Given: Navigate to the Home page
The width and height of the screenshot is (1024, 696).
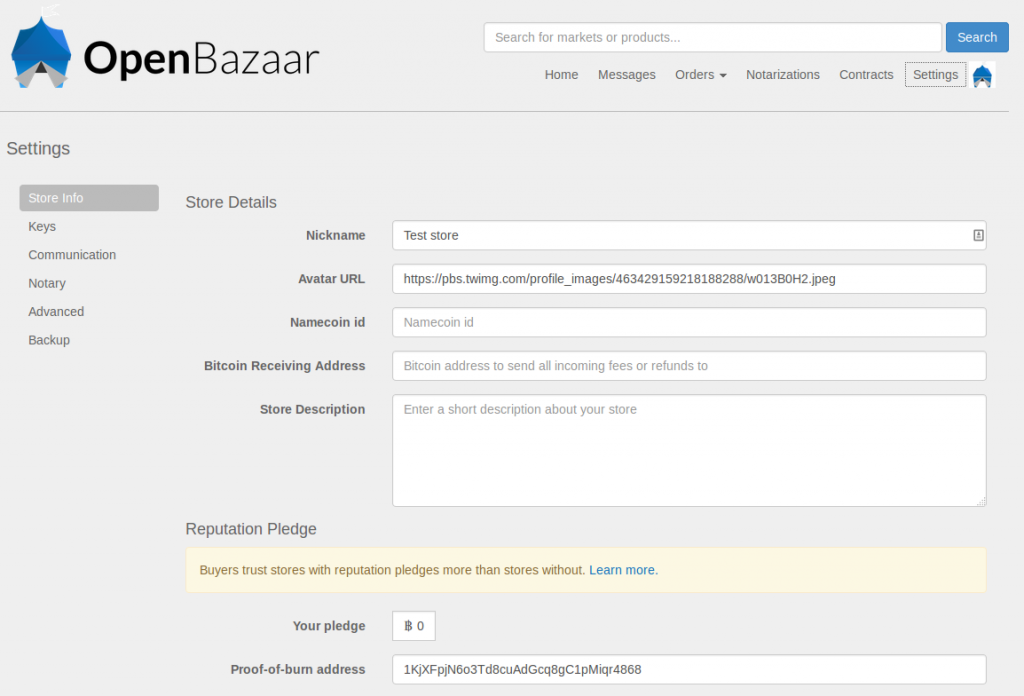Looking at the screenshot, I should 561,74.
